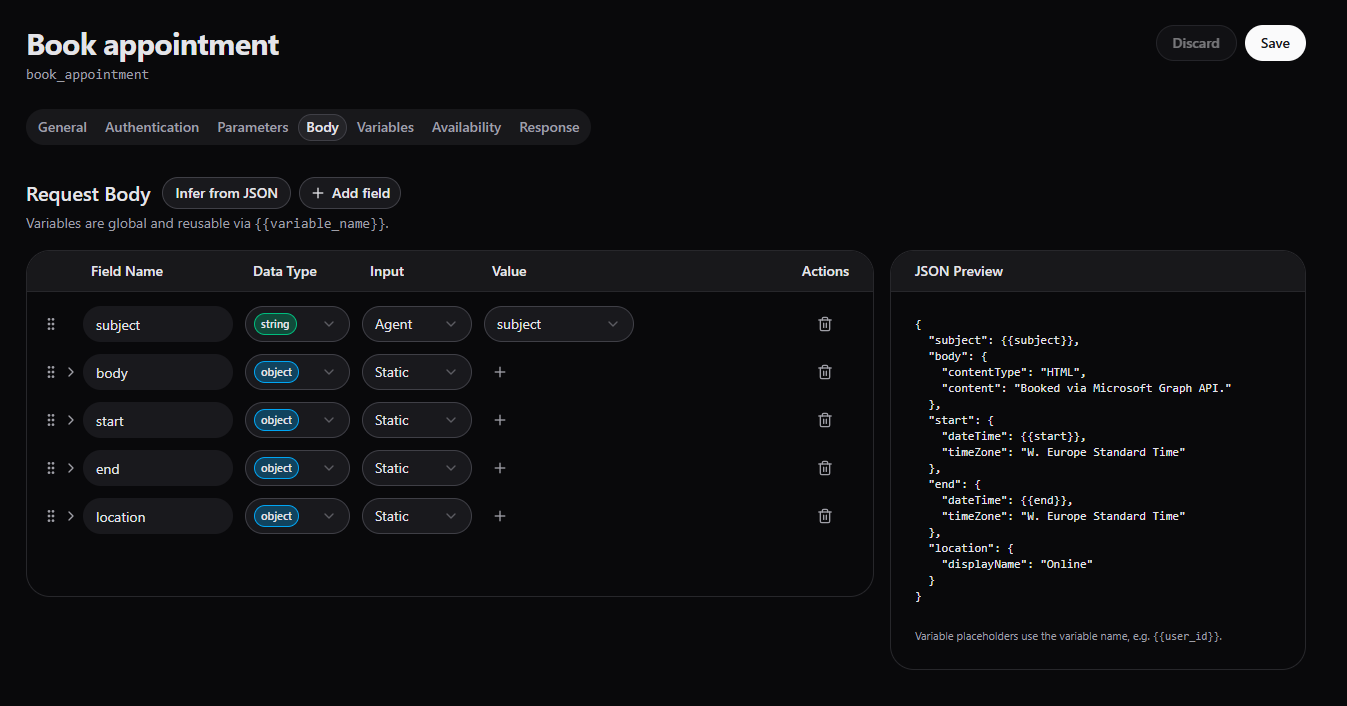The image size is (1347, 706).
Task: Go to the Response tab
Action: [549, 127]
